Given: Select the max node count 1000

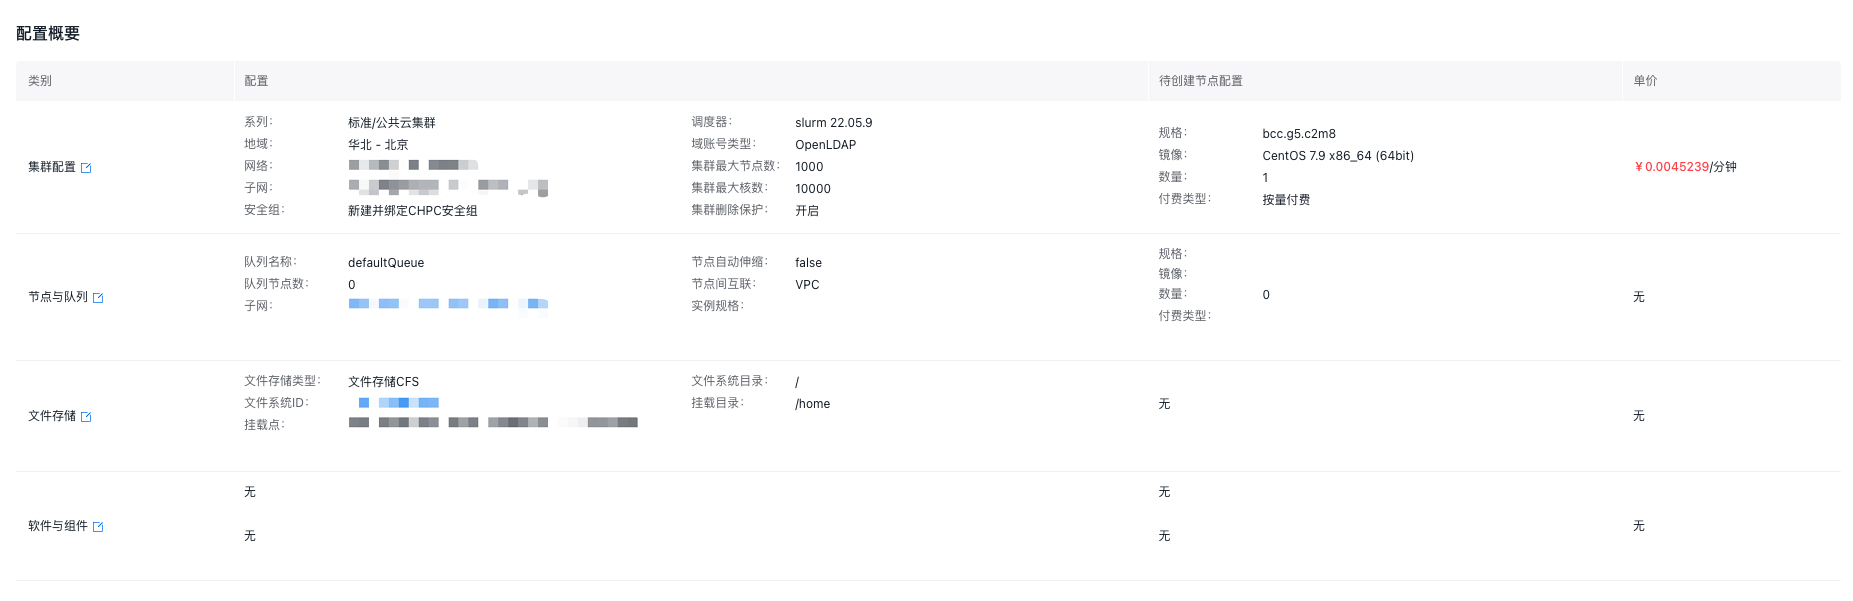Looking at the screenshot, I should click(x=809, y=167).
